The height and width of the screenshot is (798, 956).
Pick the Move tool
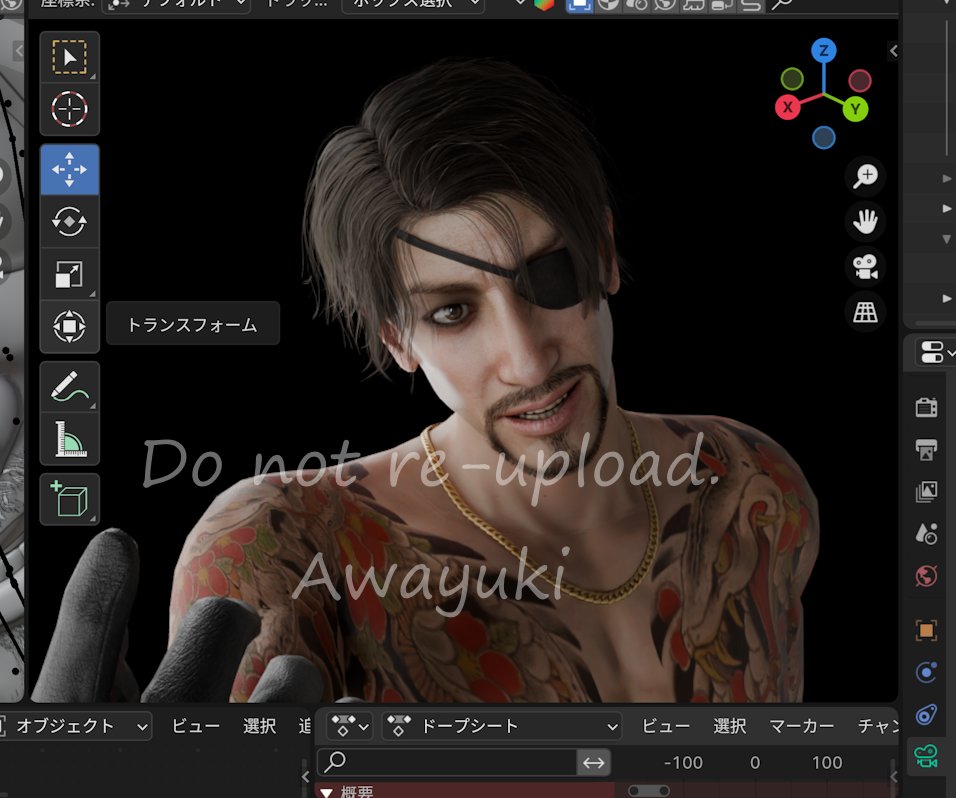point(70,169)
